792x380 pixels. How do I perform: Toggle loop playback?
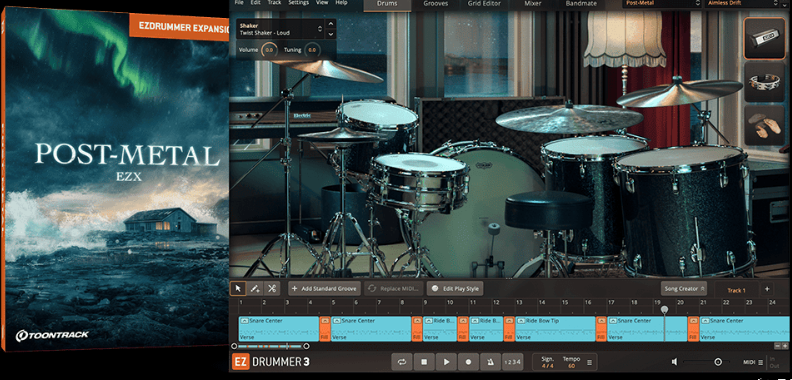pos(402,362)
